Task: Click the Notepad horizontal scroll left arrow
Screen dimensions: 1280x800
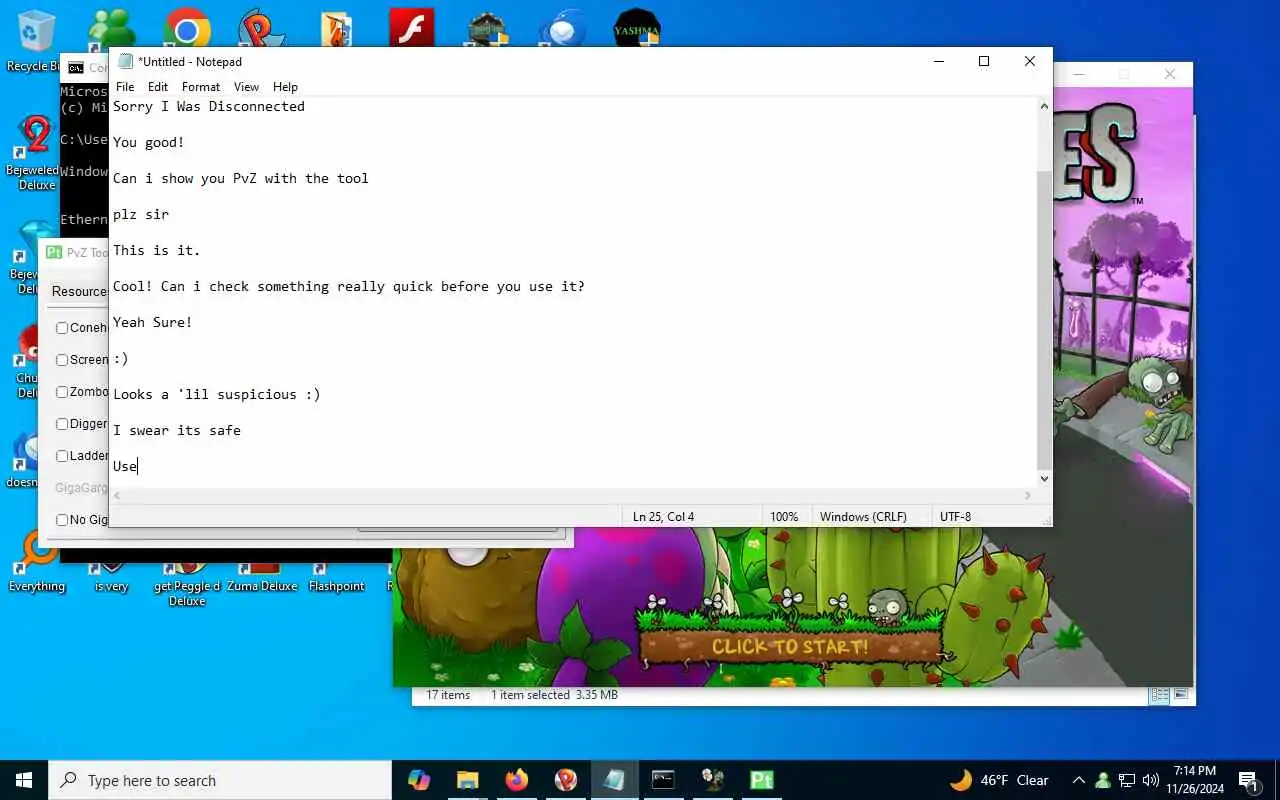Action: 117,496
